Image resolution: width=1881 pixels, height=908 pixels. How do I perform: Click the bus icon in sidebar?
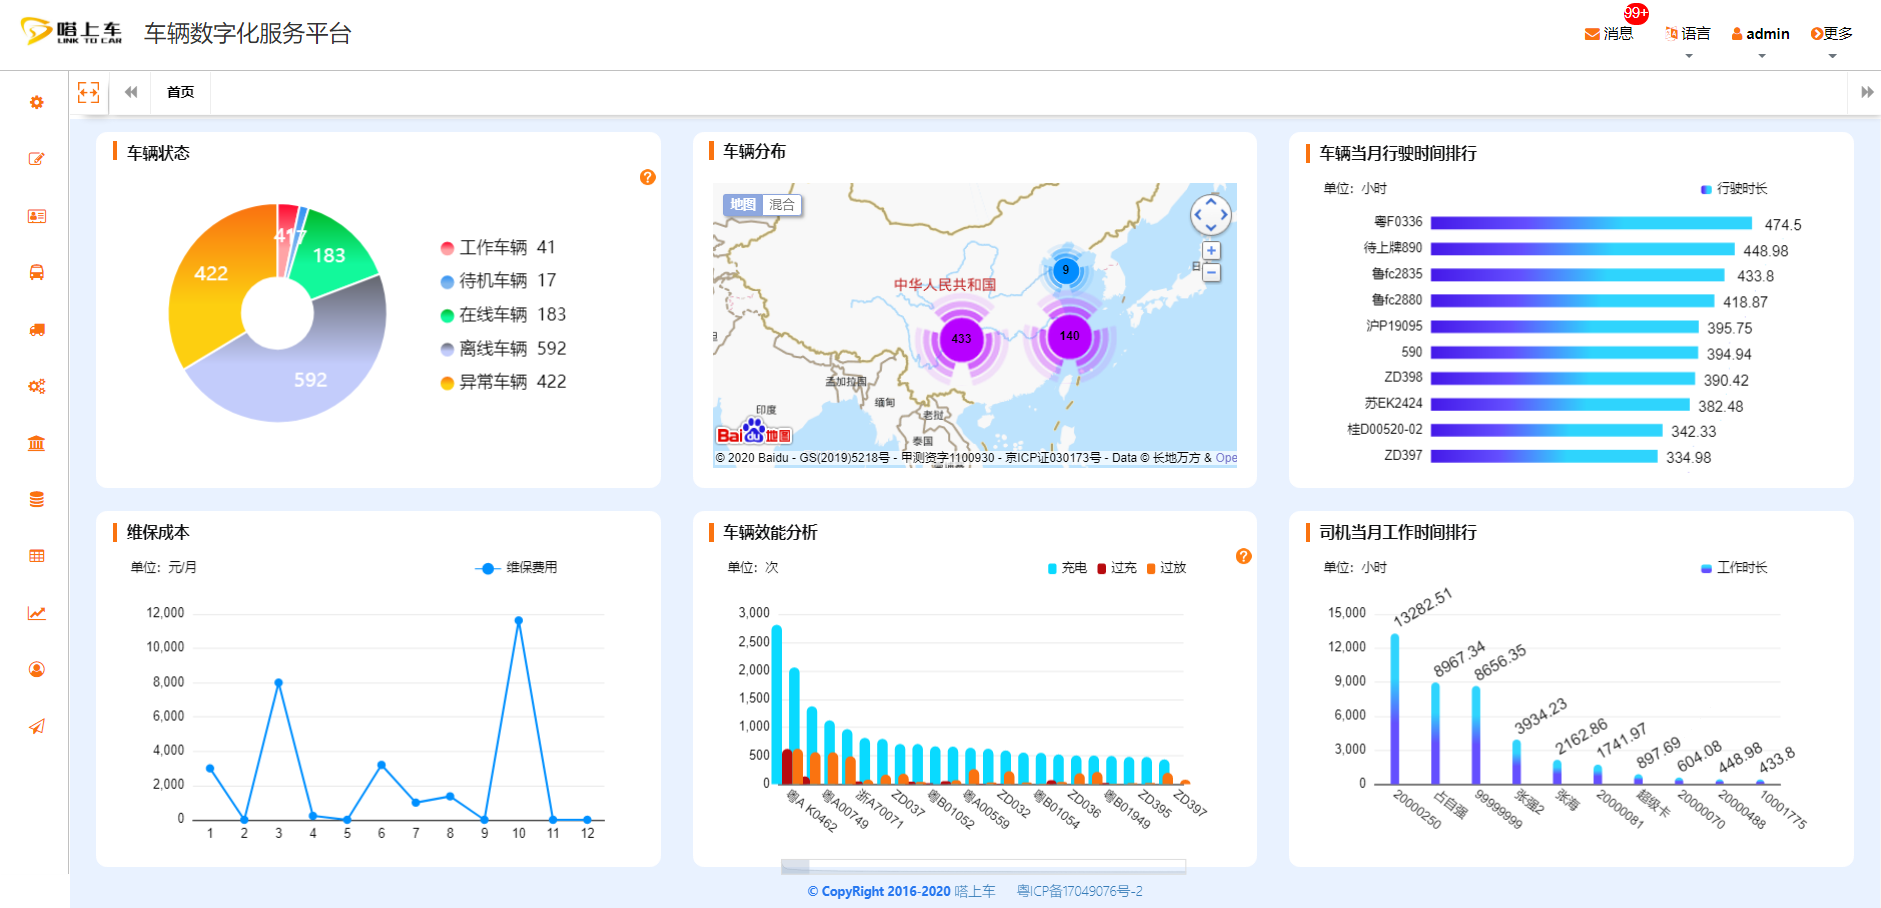(37, 273)
